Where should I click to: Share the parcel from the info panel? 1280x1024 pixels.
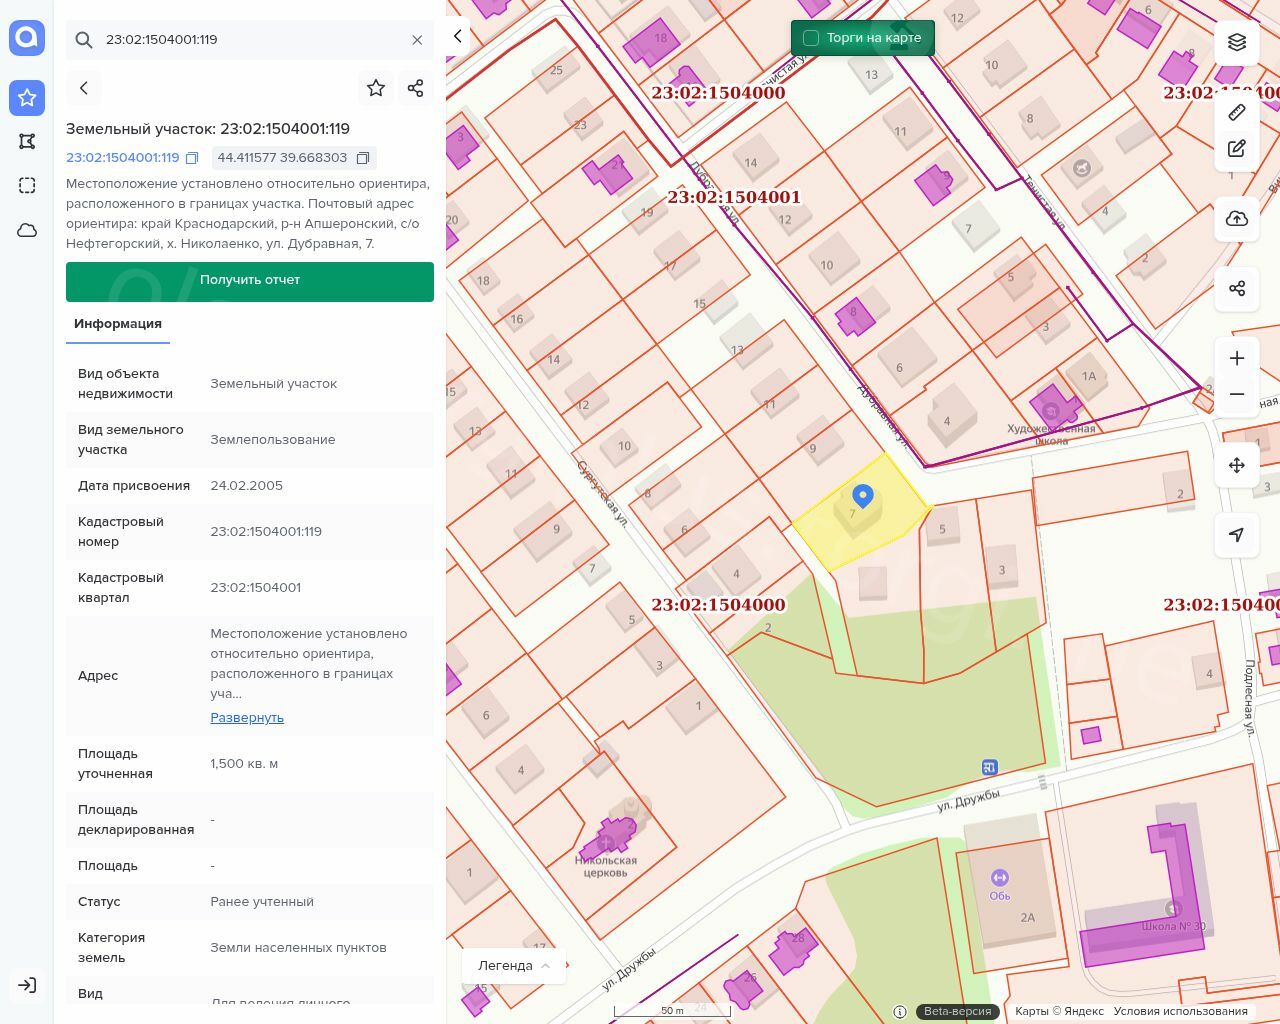(416, 88)
